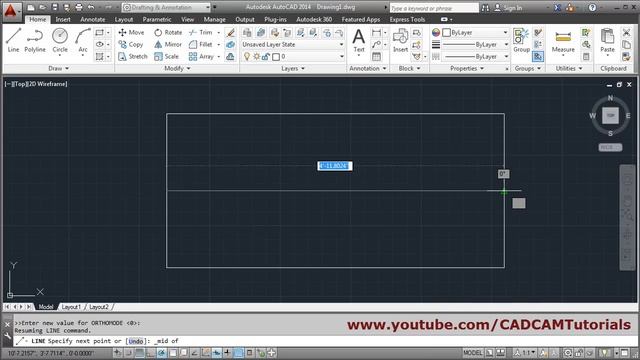The image size is (640, 360).
Task: Toggle Polar Tracking in status bar
Action: point(162,353)
